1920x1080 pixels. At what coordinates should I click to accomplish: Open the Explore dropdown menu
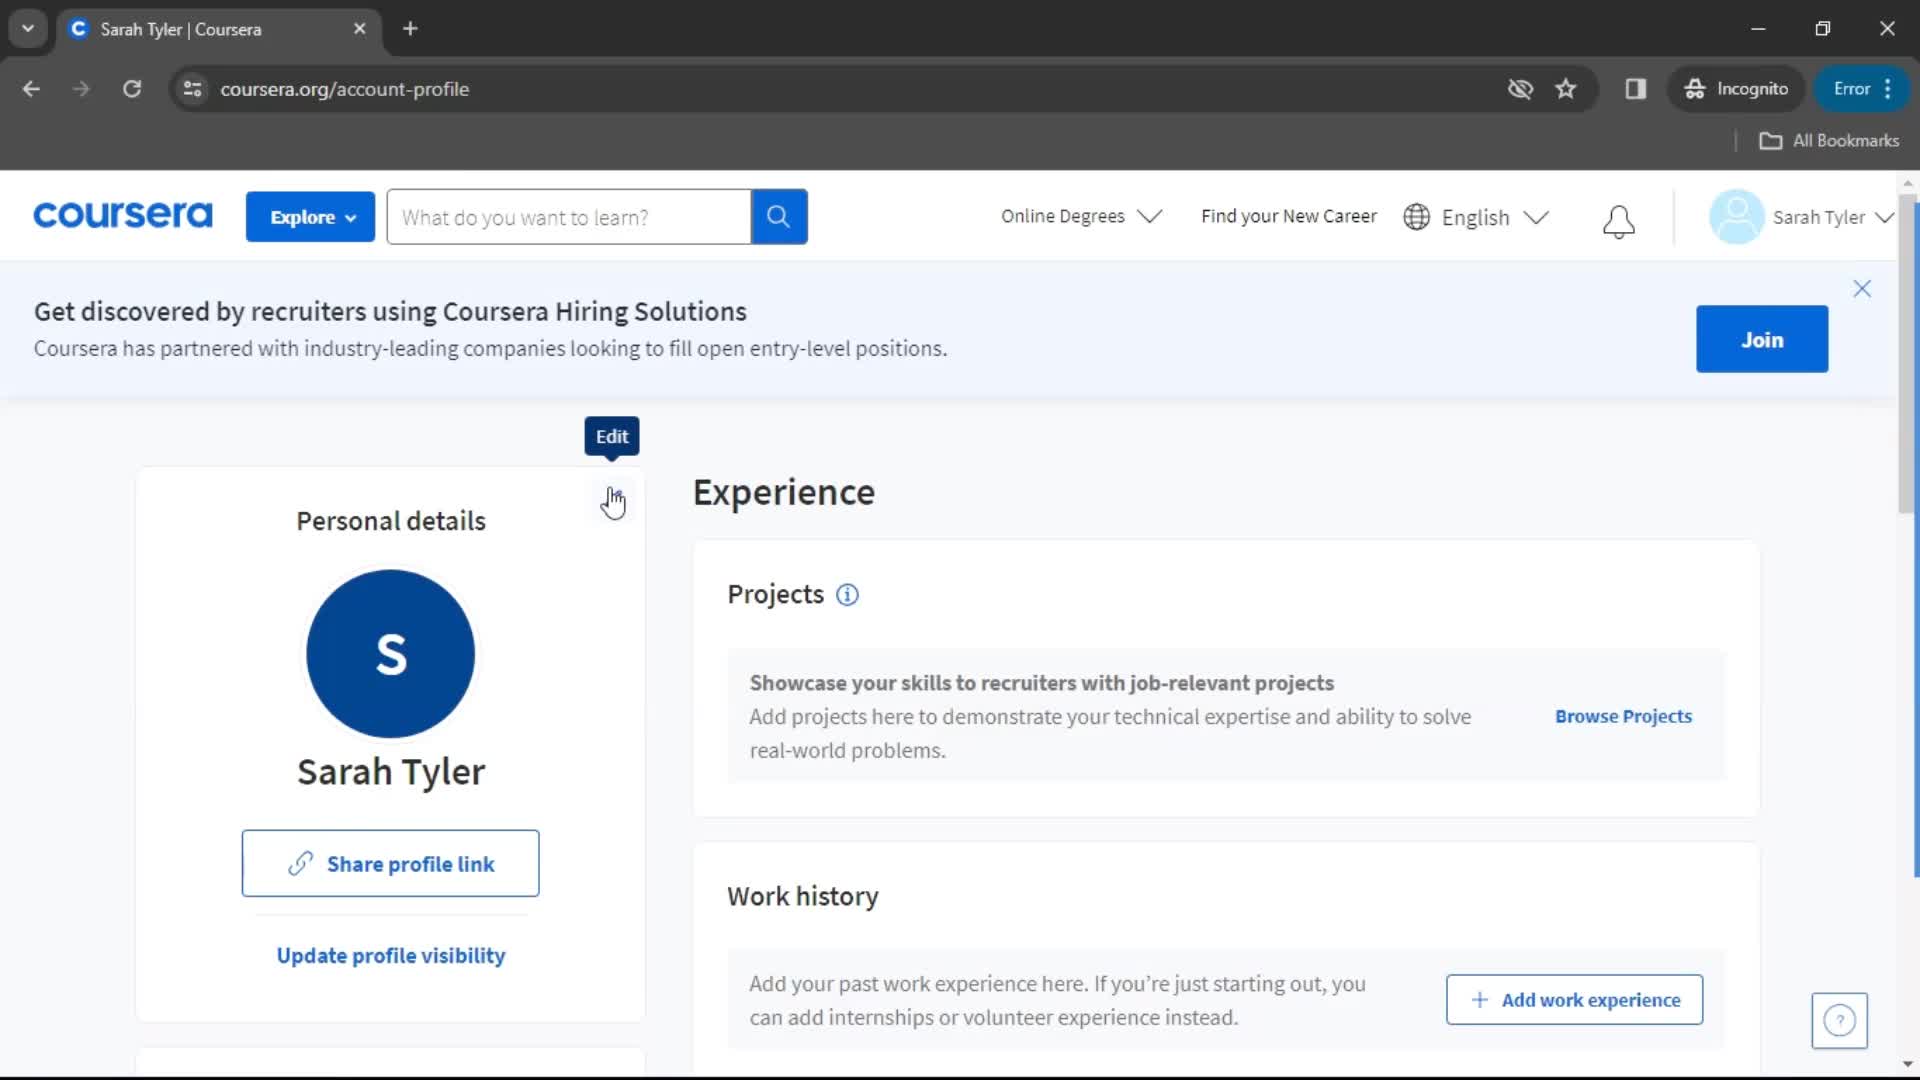tap(310, 217)
